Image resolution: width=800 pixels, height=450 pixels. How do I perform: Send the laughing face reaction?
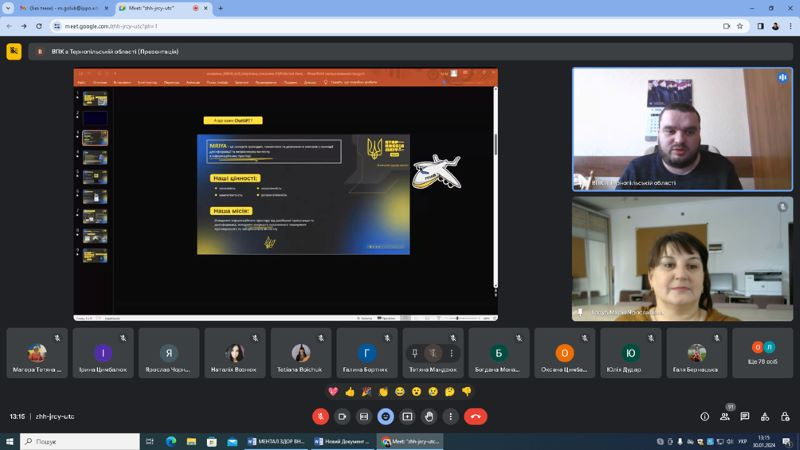[x=400, y=392]
